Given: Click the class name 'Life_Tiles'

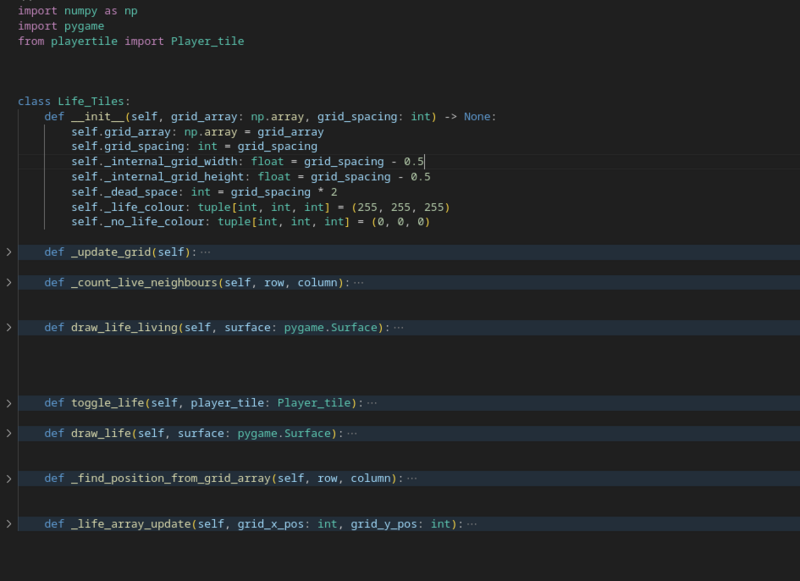Looking at the screenshot, I should (x=91, y=102).
